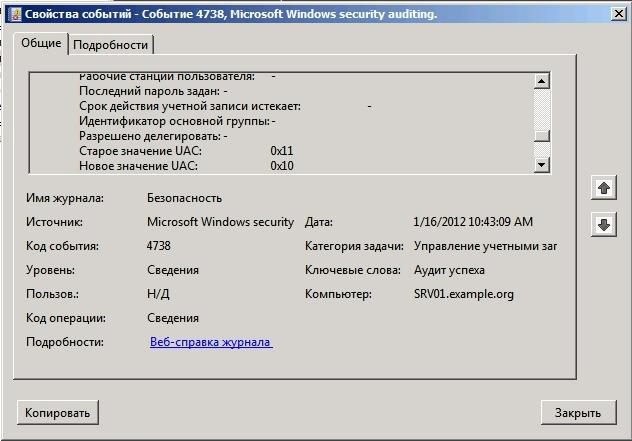
Task: Close the event properties window with X
Action: [x=618, y=14]
